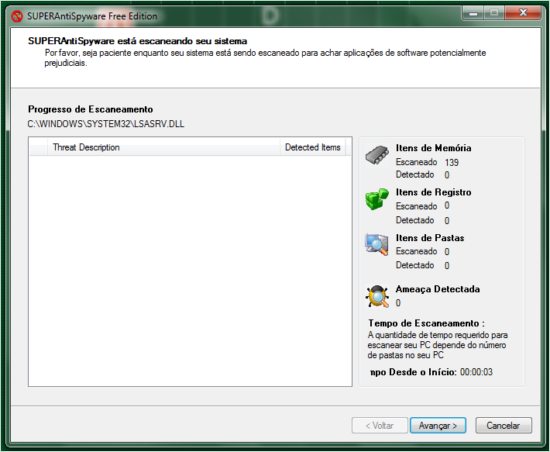Click the disabled Voltar button
This screenshot has width=550, height=452.
pyautogui.click(x=380, y=425)
